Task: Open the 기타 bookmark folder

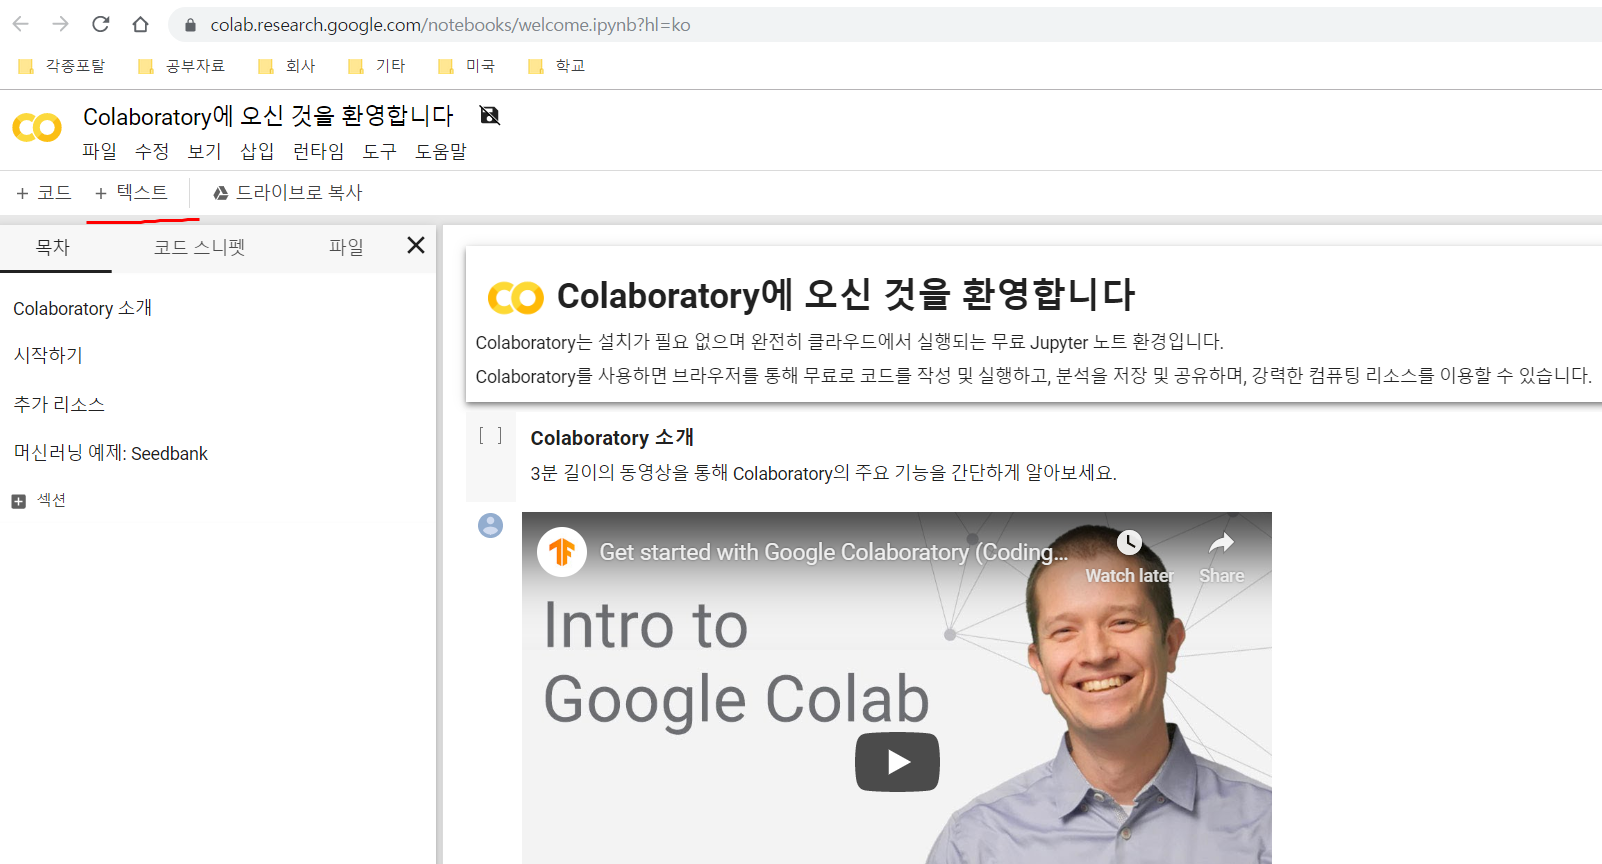Action: pos(377,66)
